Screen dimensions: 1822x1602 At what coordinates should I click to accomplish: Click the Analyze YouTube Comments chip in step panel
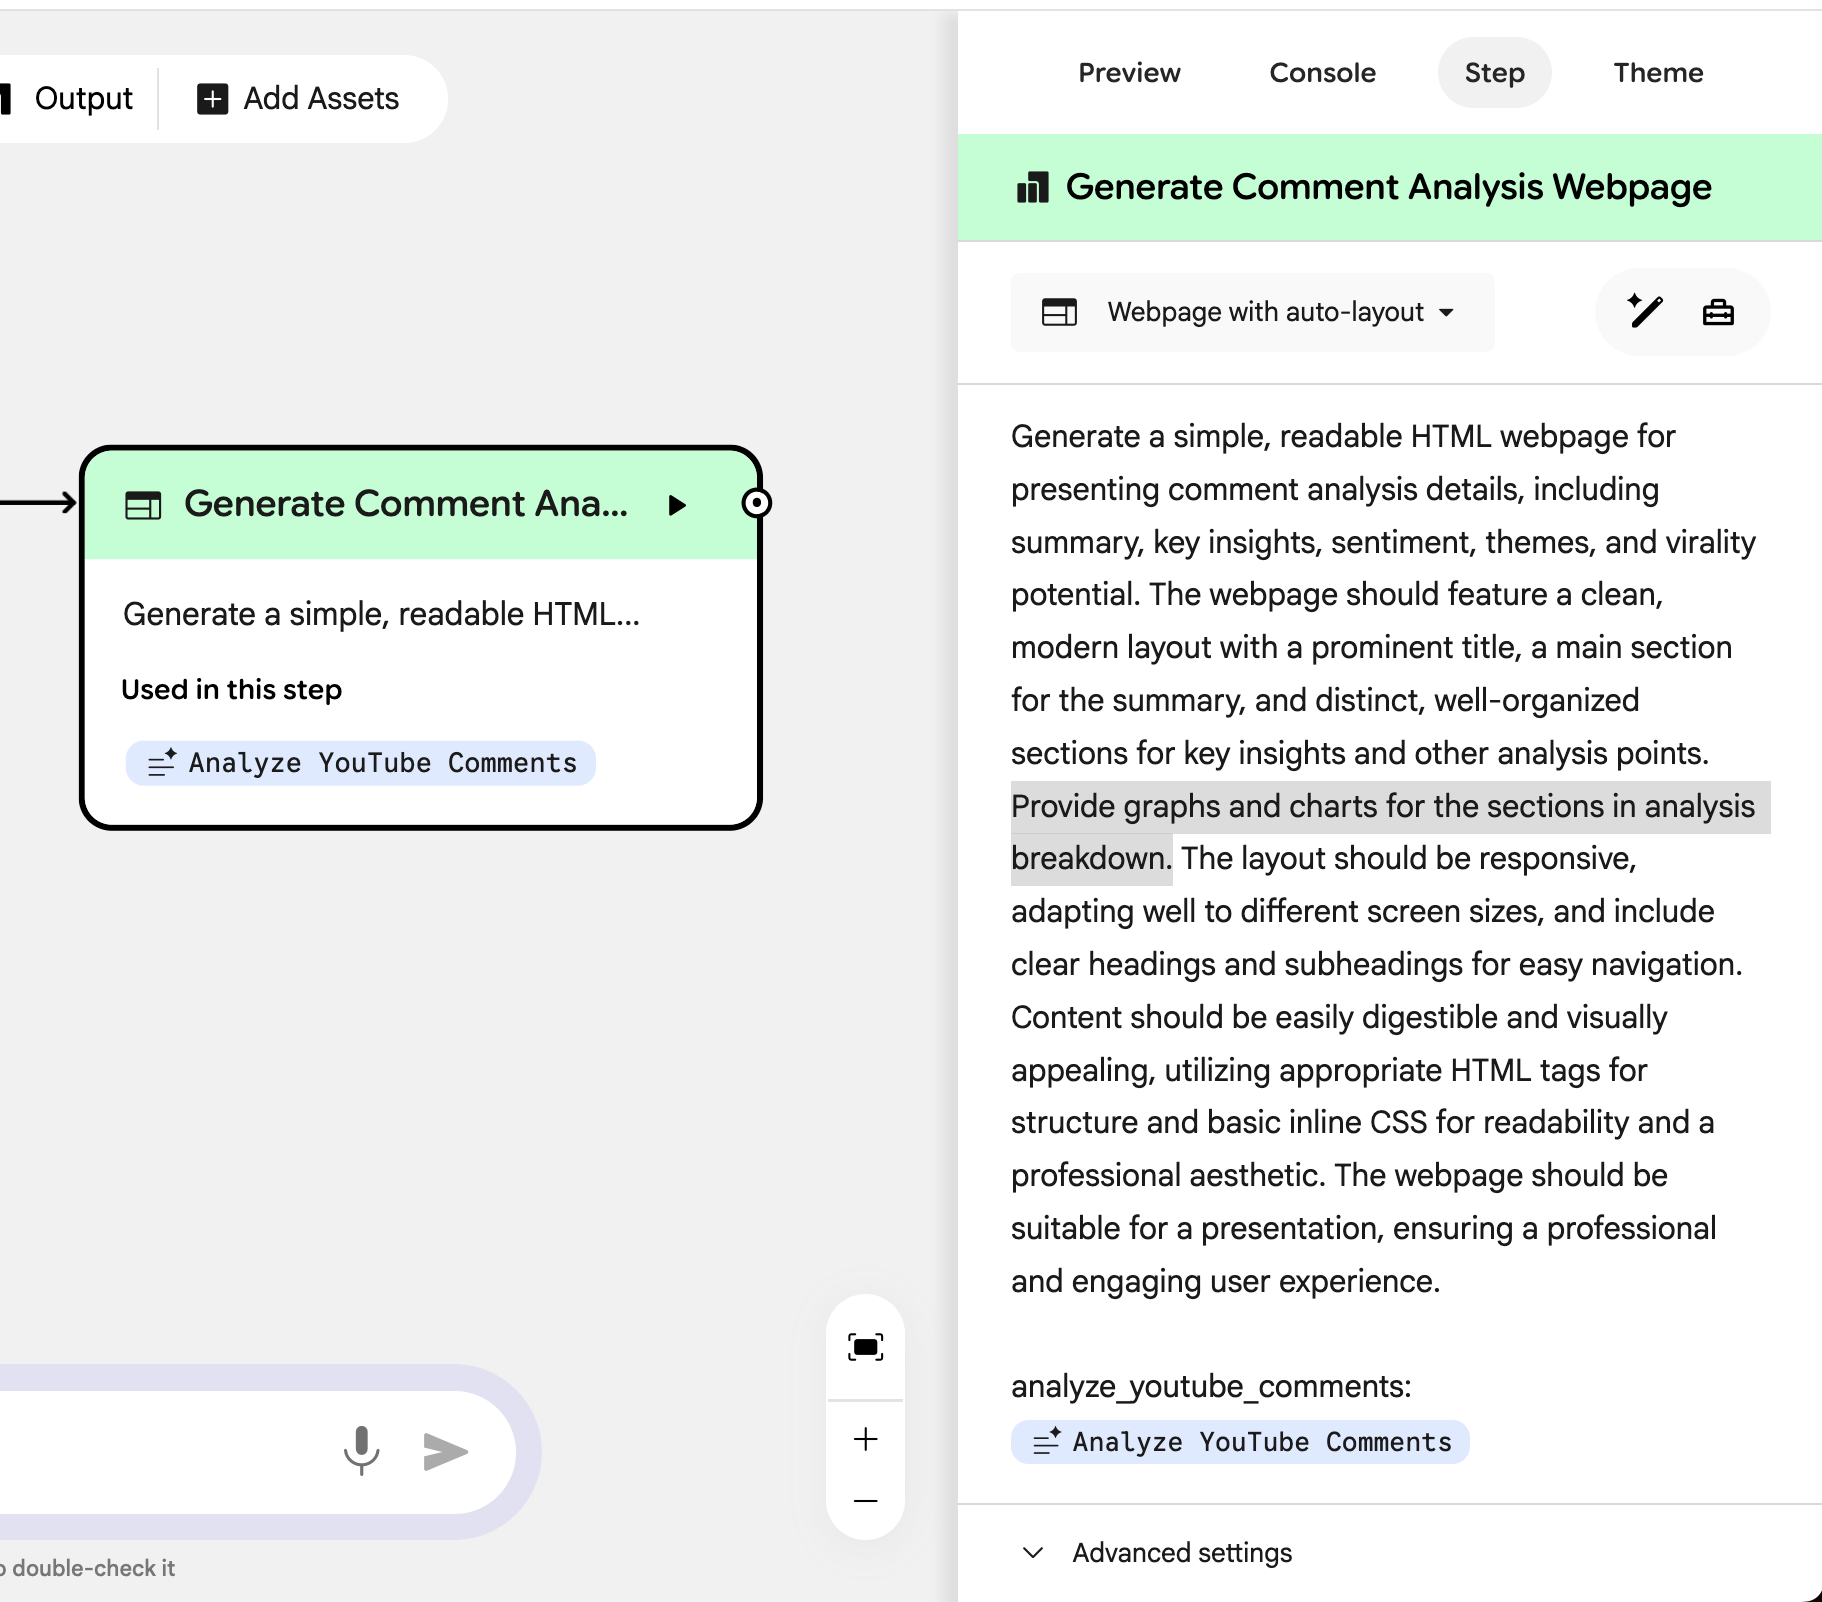(x=1240, y=1442)
